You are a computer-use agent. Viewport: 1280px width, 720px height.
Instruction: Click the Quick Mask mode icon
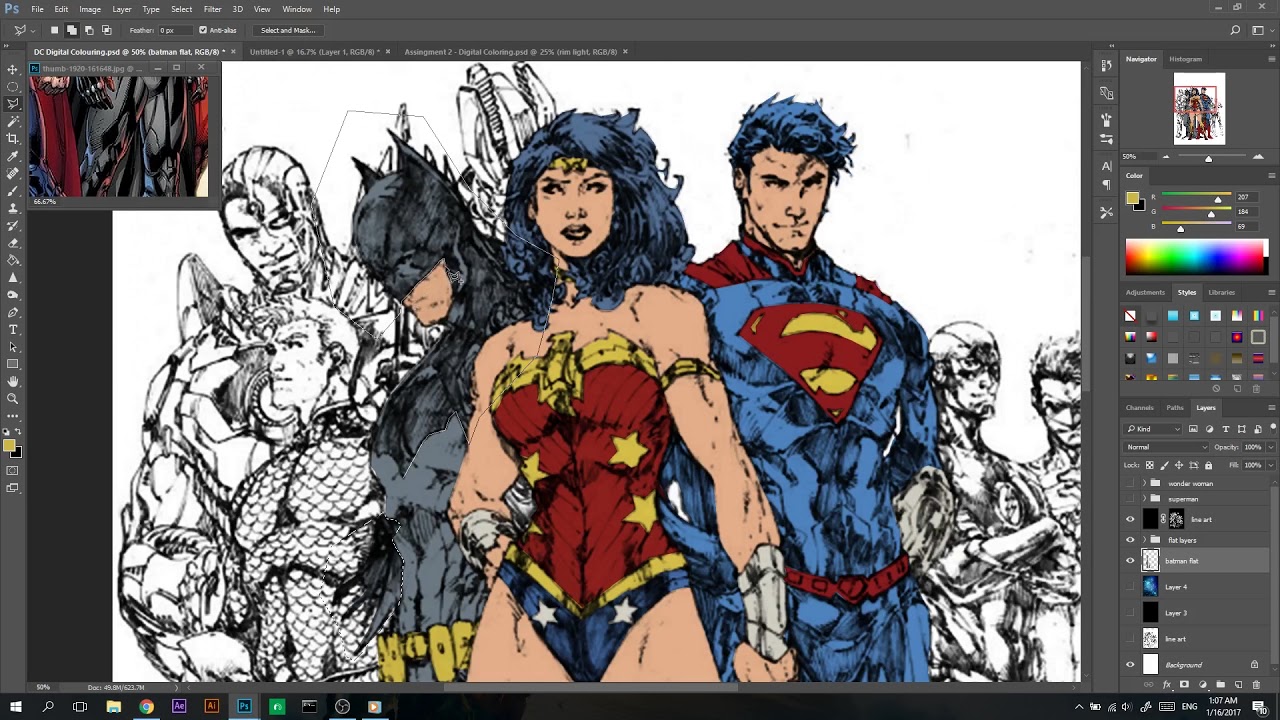pos(13,470)
